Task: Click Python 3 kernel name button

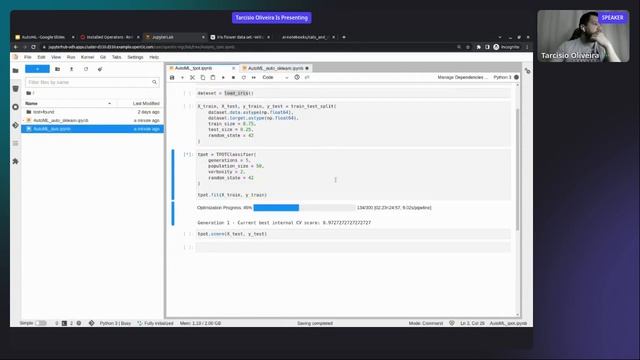Action: pyautogui.click(x=502, y=77)
